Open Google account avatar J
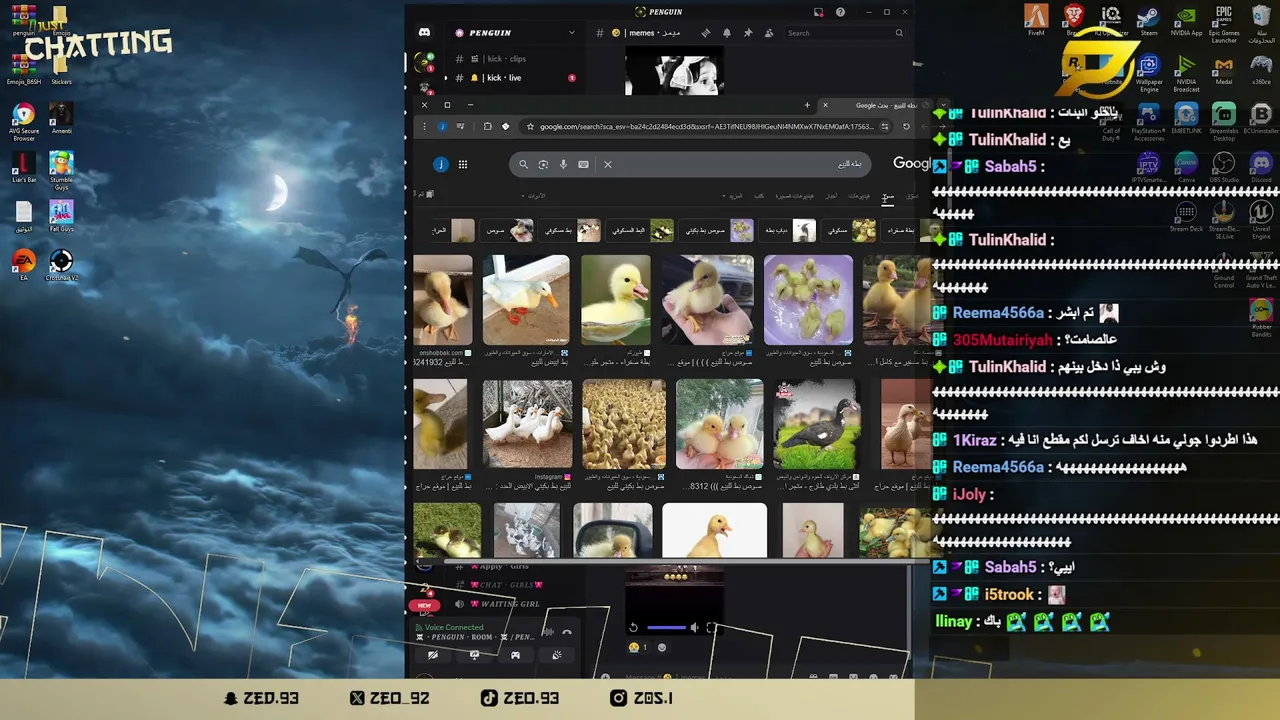Viewport: 1280px width, 720px height. coord(441,165)
